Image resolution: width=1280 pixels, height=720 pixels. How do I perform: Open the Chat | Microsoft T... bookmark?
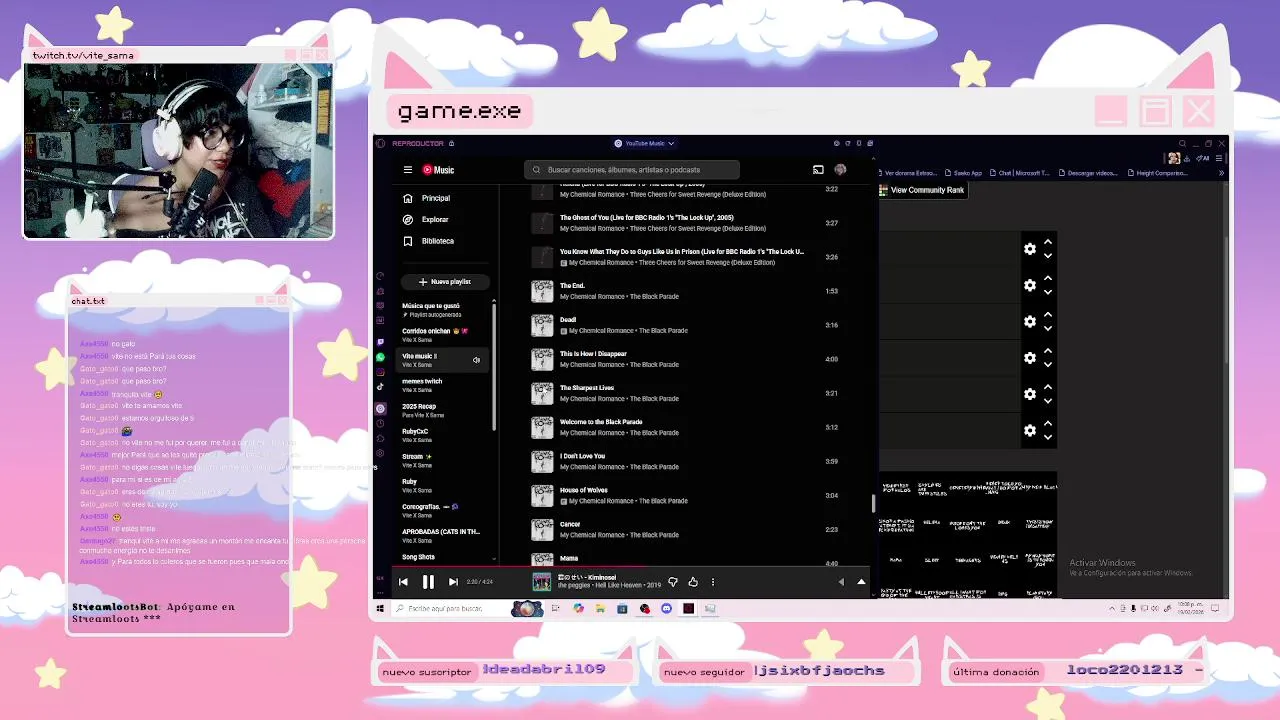(1020, 173)
